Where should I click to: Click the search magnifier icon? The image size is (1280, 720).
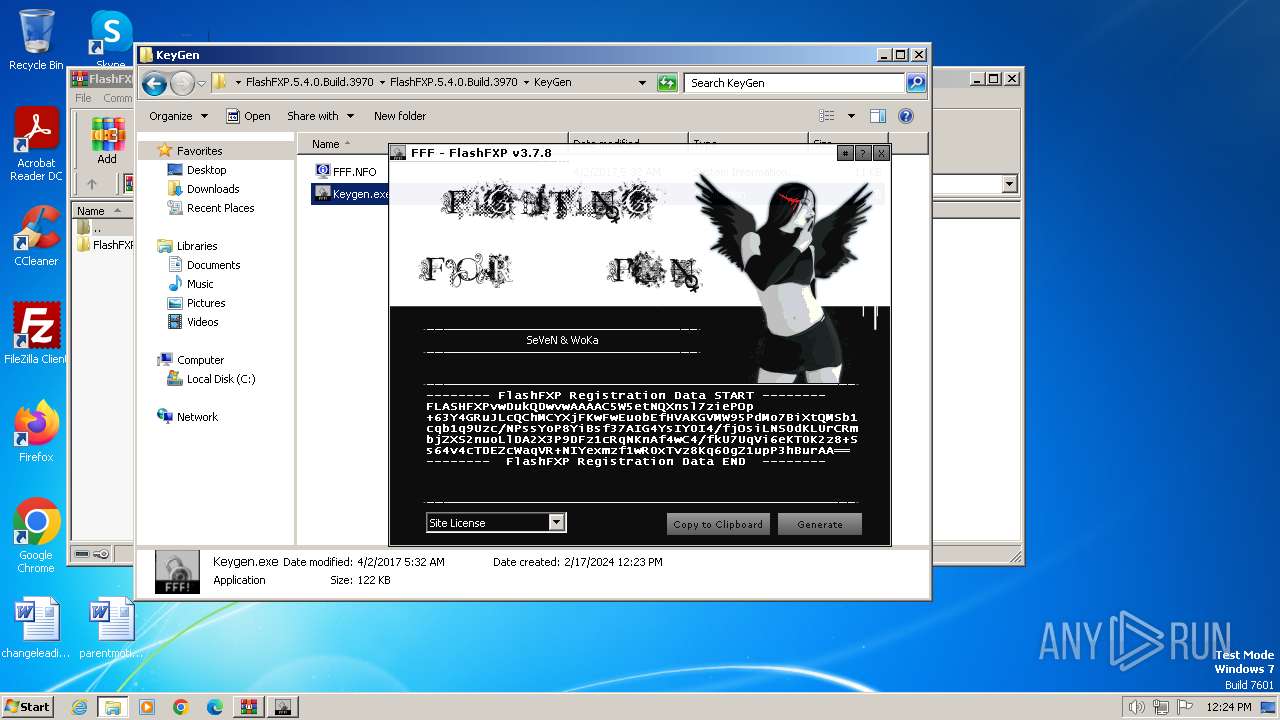point(916,83)
